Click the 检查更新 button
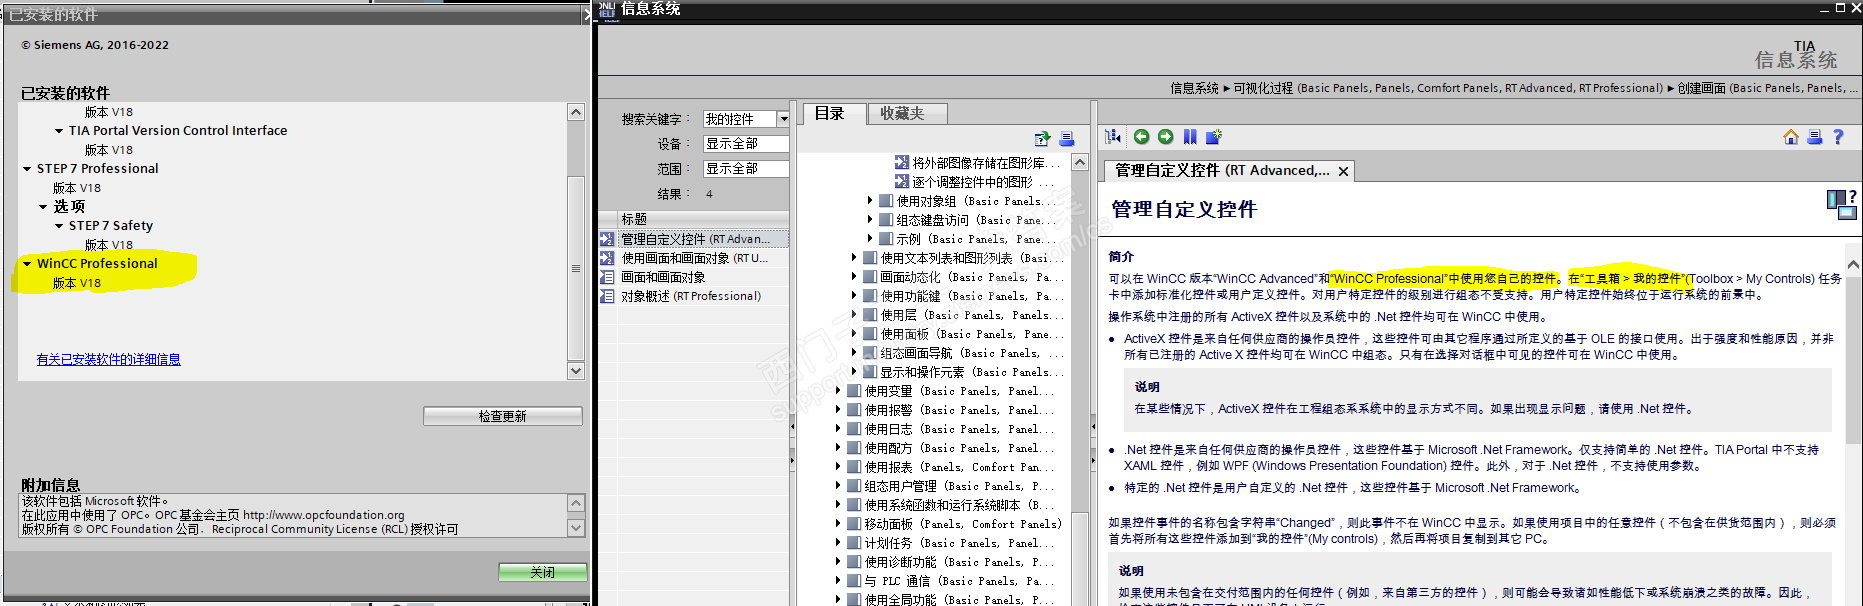Viewport: 1863px width, 606px height. (503, 416)
